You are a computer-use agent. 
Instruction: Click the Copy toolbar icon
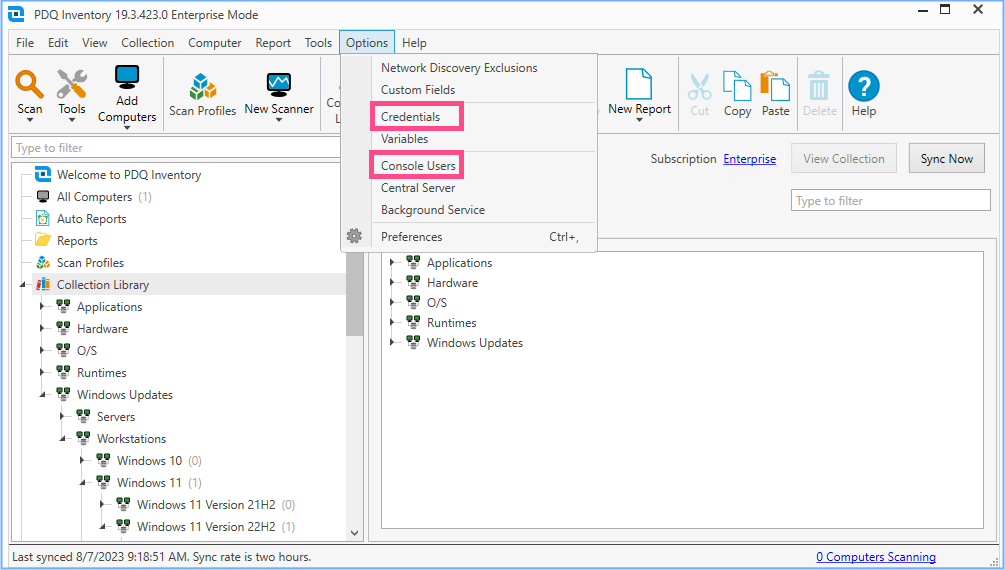[x=737, y=86]
